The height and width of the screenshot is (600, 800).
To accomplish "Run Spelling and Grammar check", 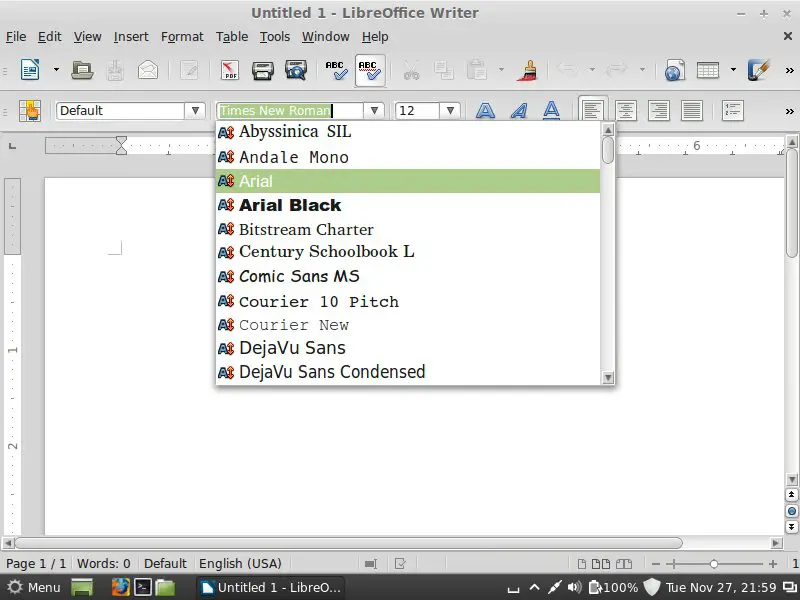I will [337, 69].
